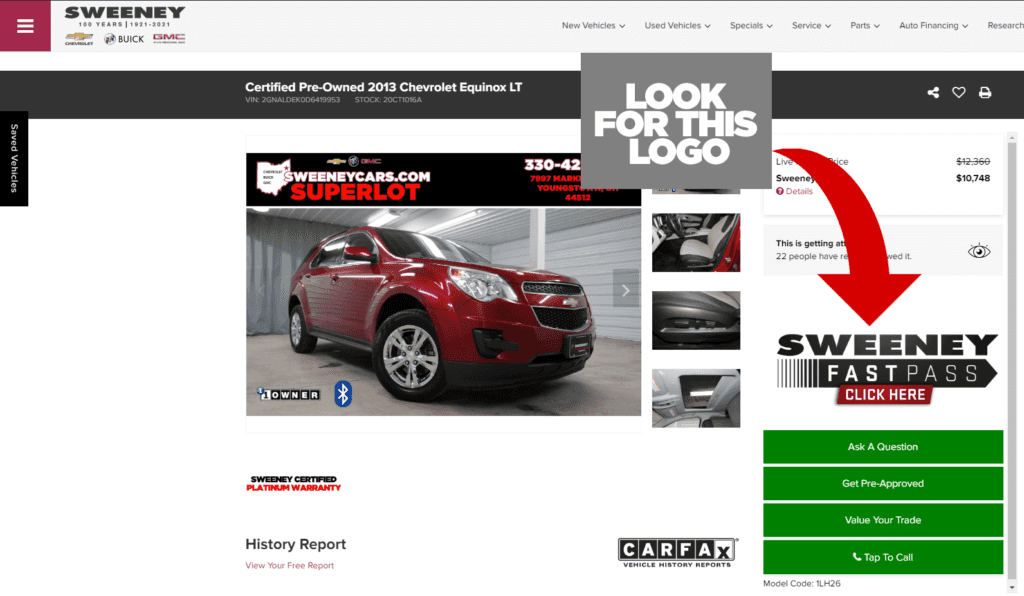Advance to next vehicle photo arrow

coord(626,290)
